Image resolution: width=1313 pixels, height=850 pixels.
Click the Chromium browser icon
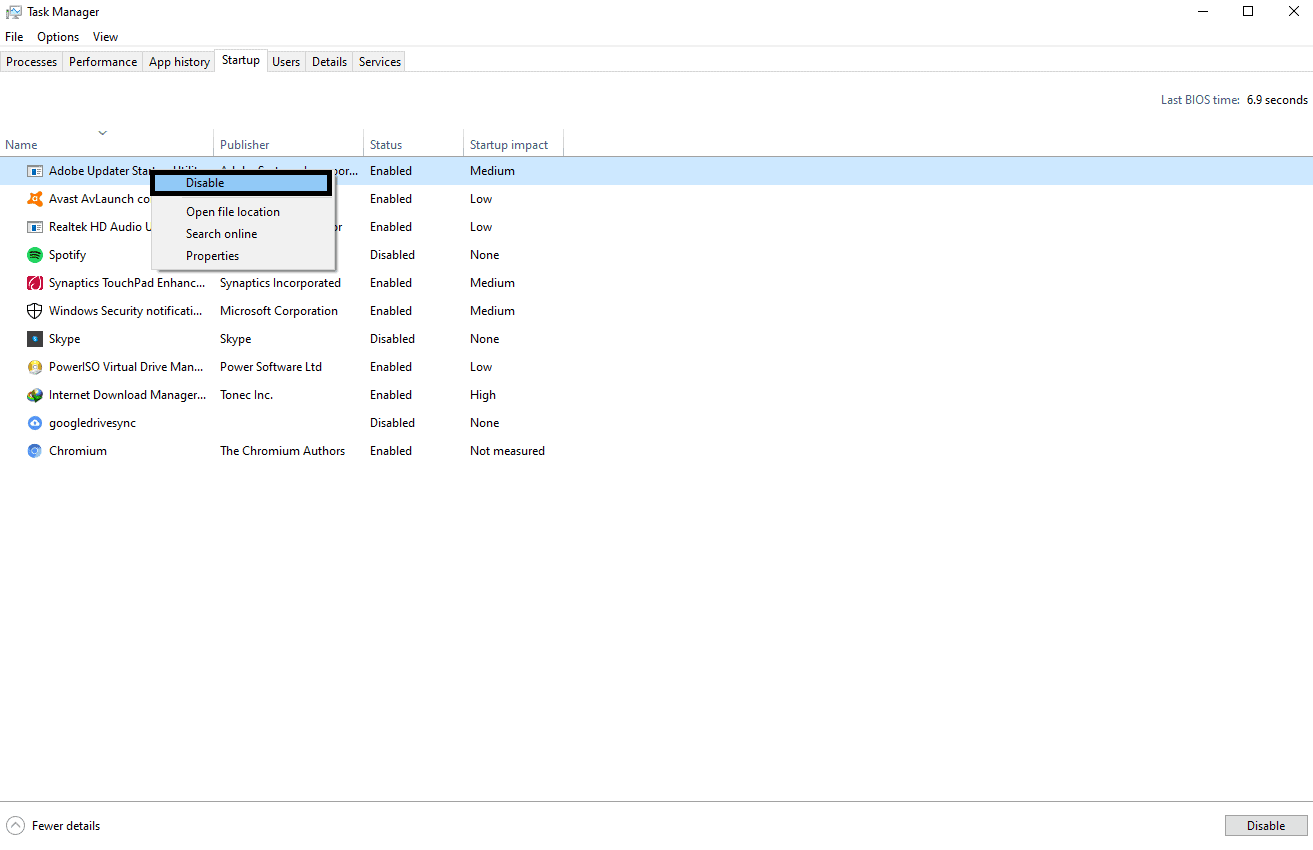coord(35,450)
